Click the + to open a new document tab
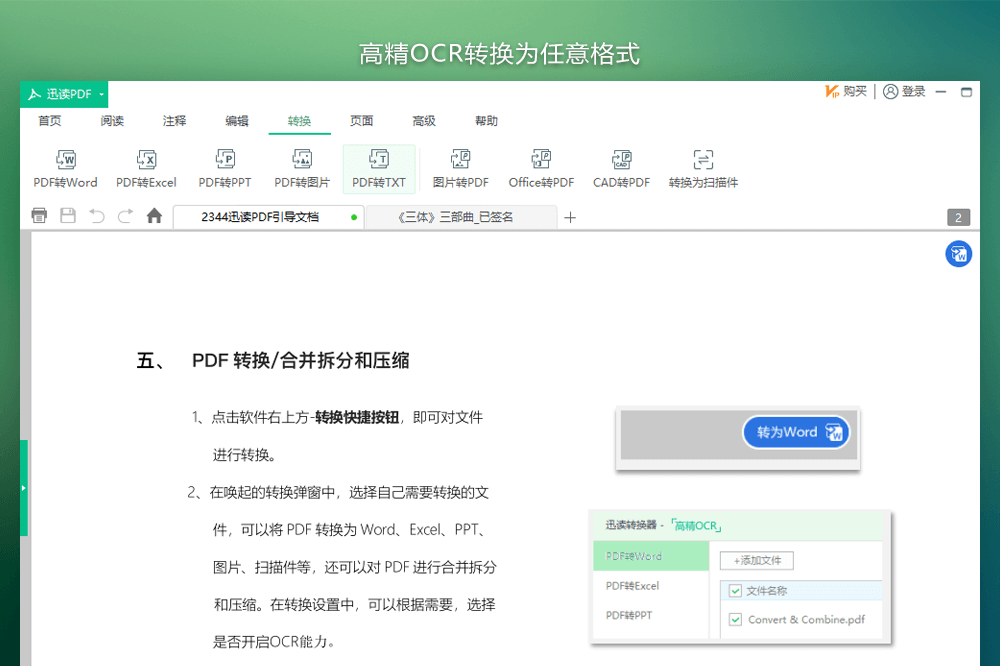The height and width of the screenshot is (666, 1000). pyautogui.click(x=570, y=216)
